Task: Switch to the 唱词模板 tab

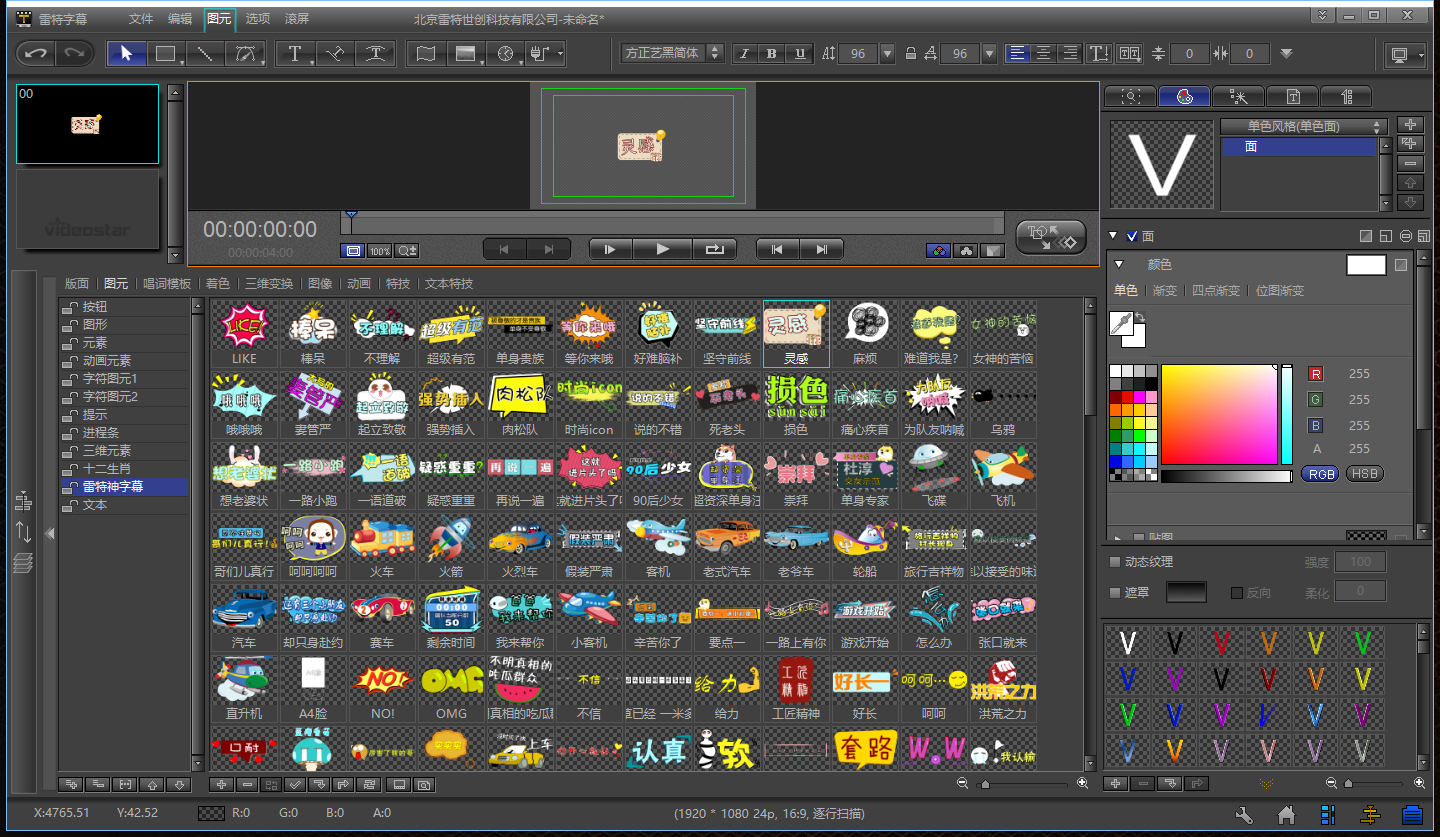Action: pos(167,284)
